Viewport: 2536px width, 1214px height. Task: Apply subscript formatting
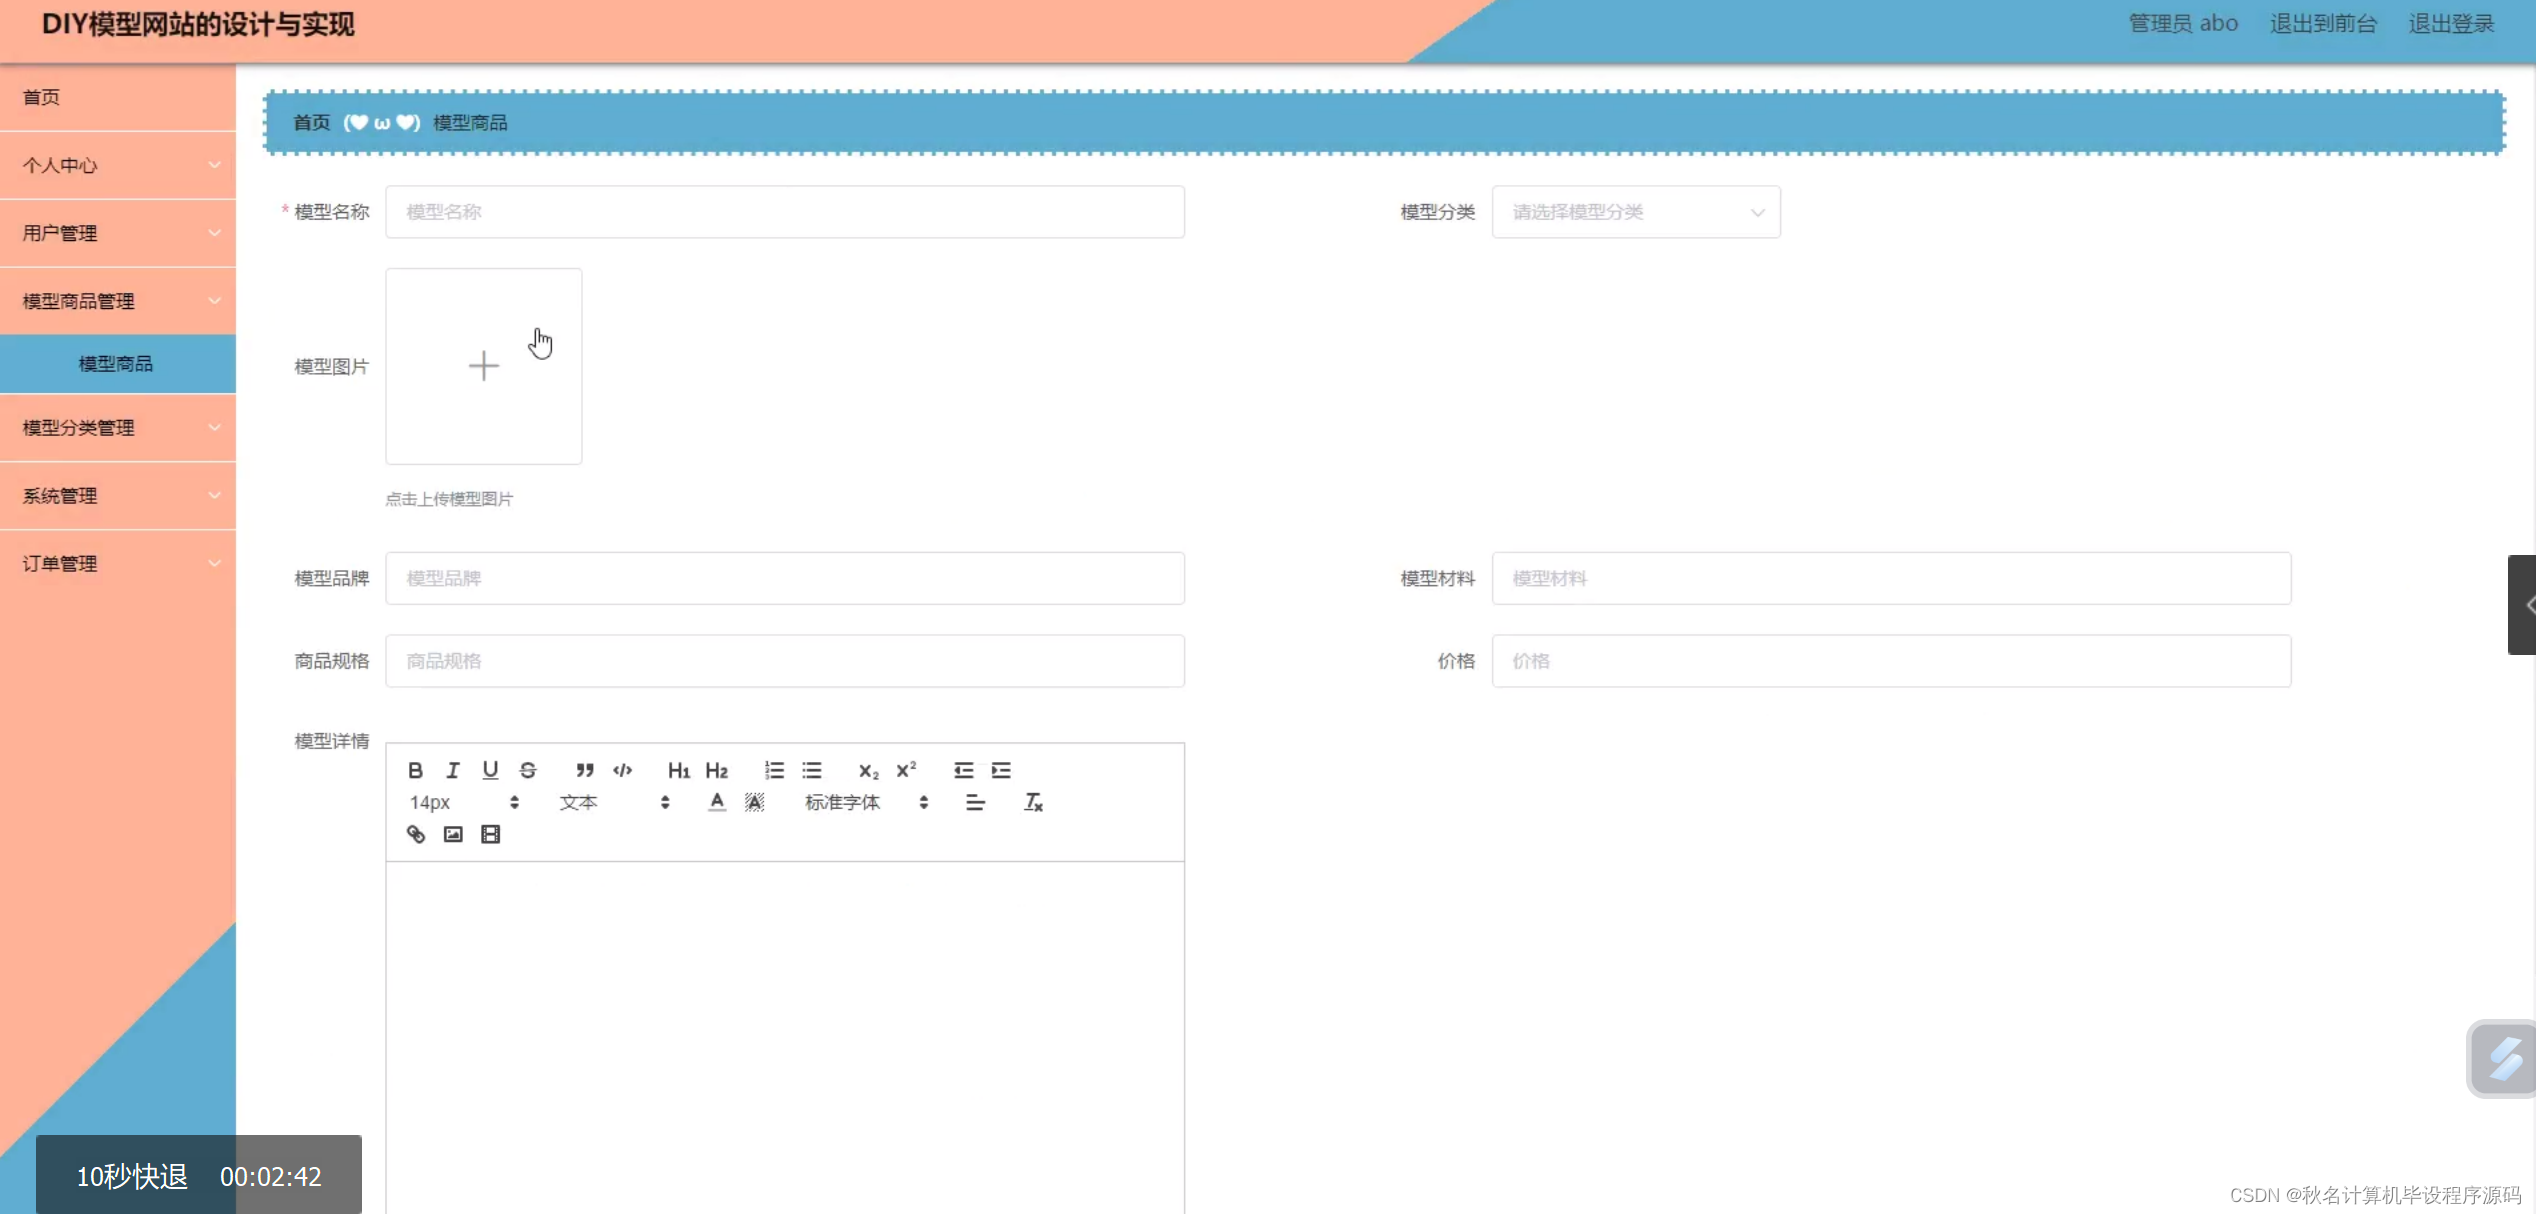tap(868, 770)
